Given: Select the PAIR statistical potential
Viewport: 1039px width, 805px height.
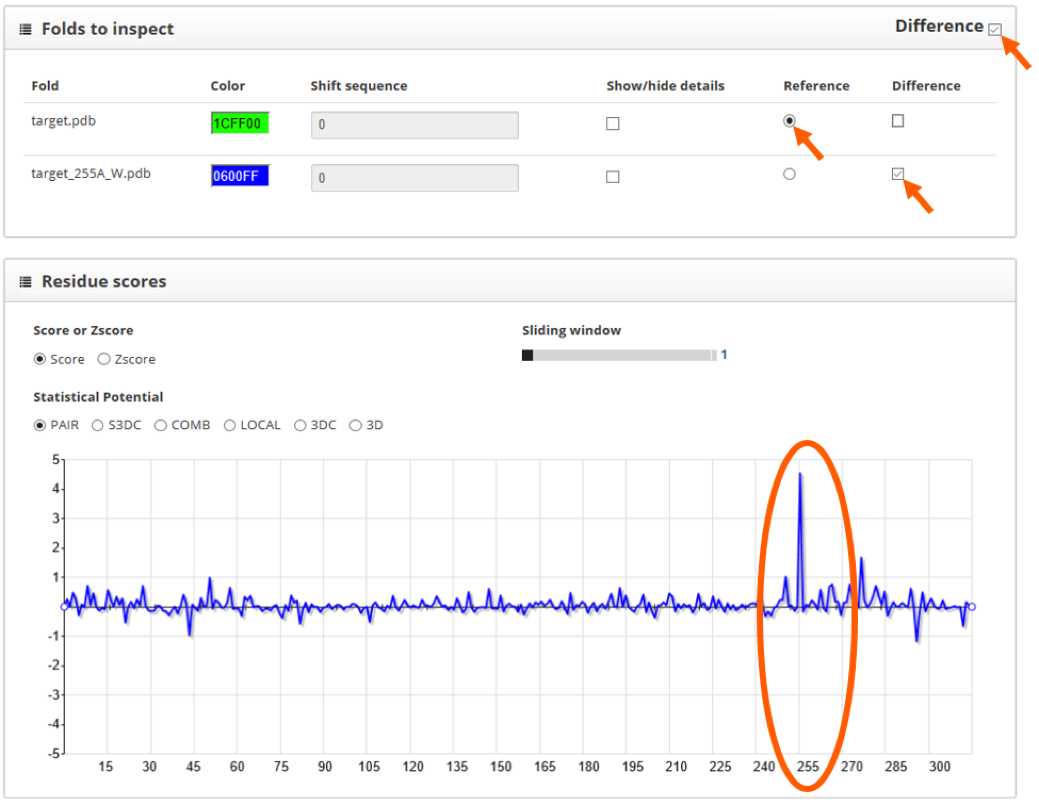Looking at the screenshot, I should tap(40, 425).
